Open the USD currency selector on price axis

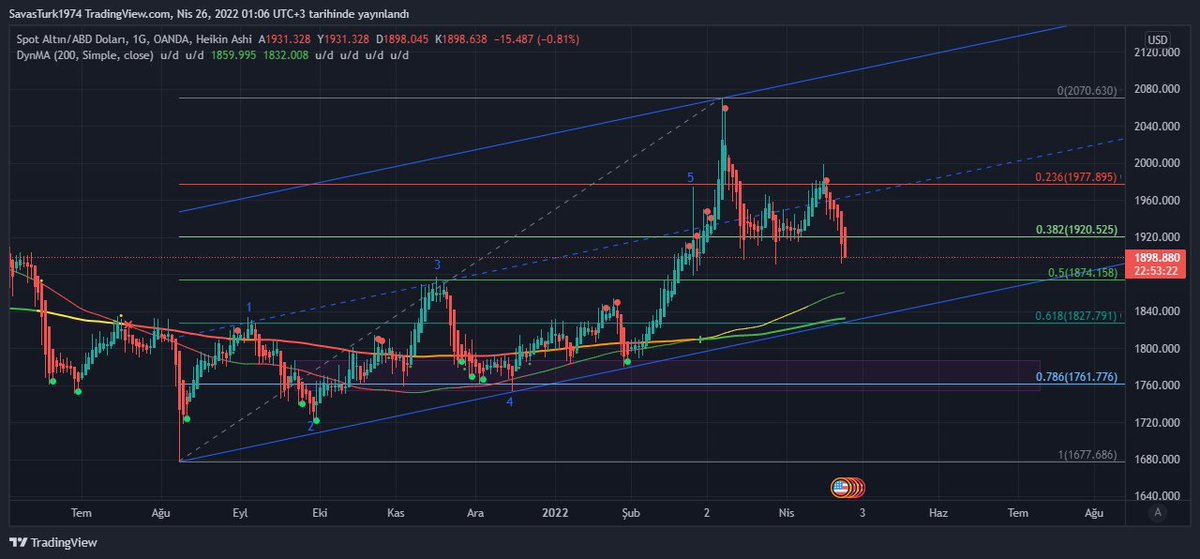[1157, 39]
